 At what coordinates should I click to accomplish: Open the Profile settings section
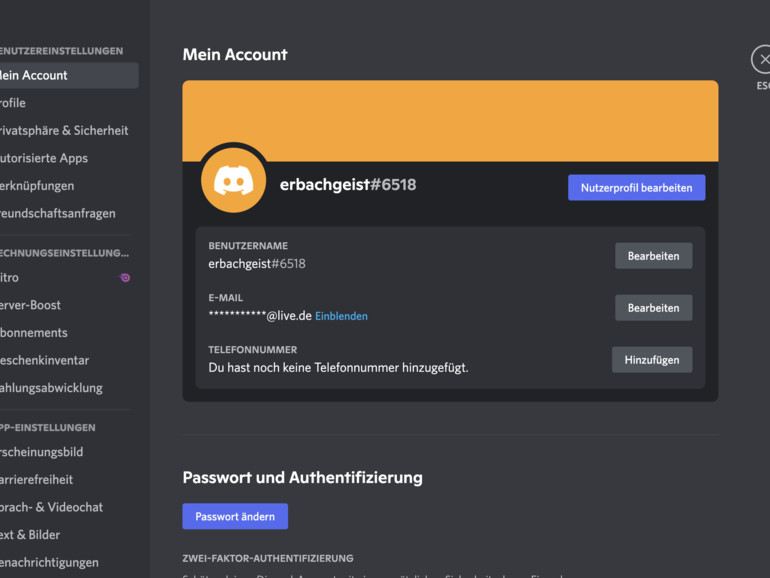tap(69, 103)
